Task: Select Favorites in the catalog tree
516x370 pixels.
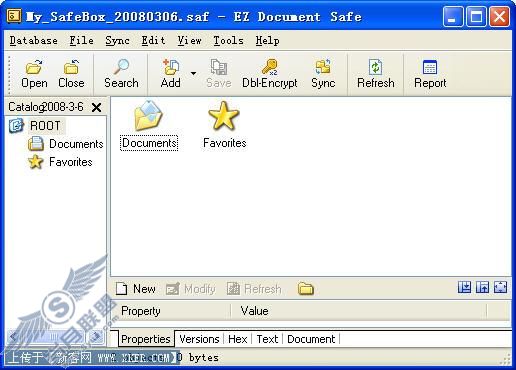Action: [x=71, y=162]
